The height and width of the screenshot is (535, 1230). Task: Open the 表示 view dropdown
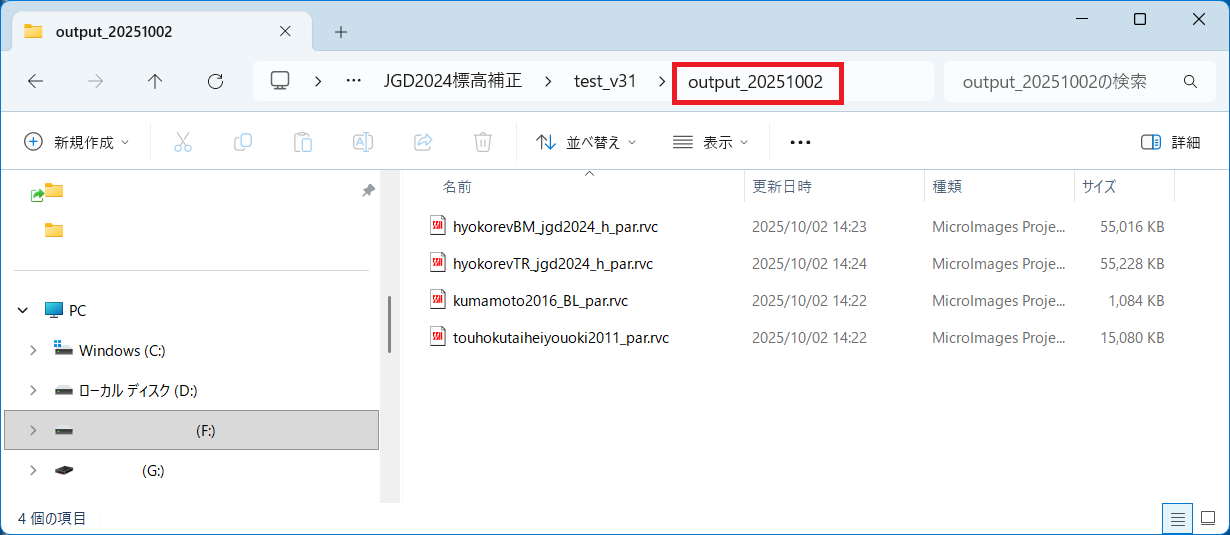(710, 142)
